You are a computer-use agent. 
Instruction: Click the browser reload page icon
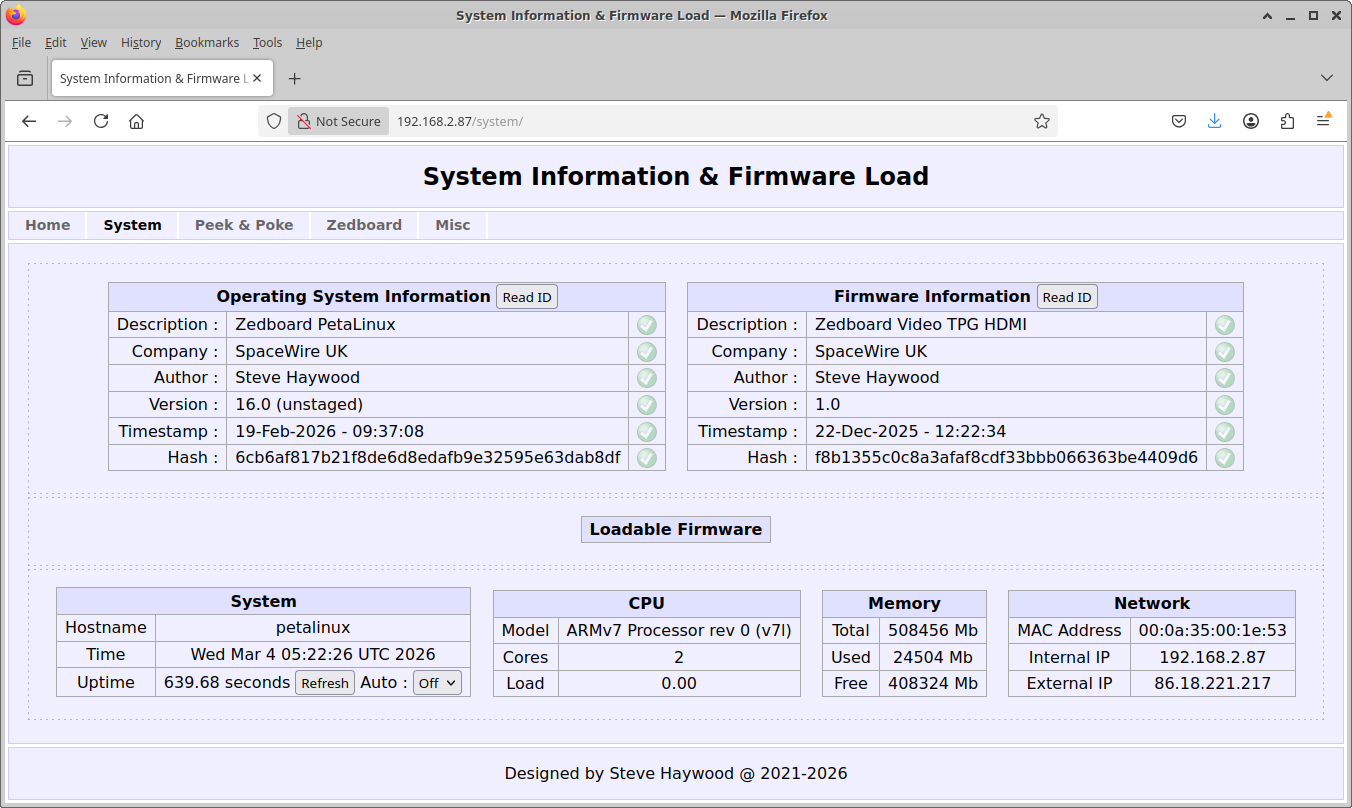(x=101, y=121)
